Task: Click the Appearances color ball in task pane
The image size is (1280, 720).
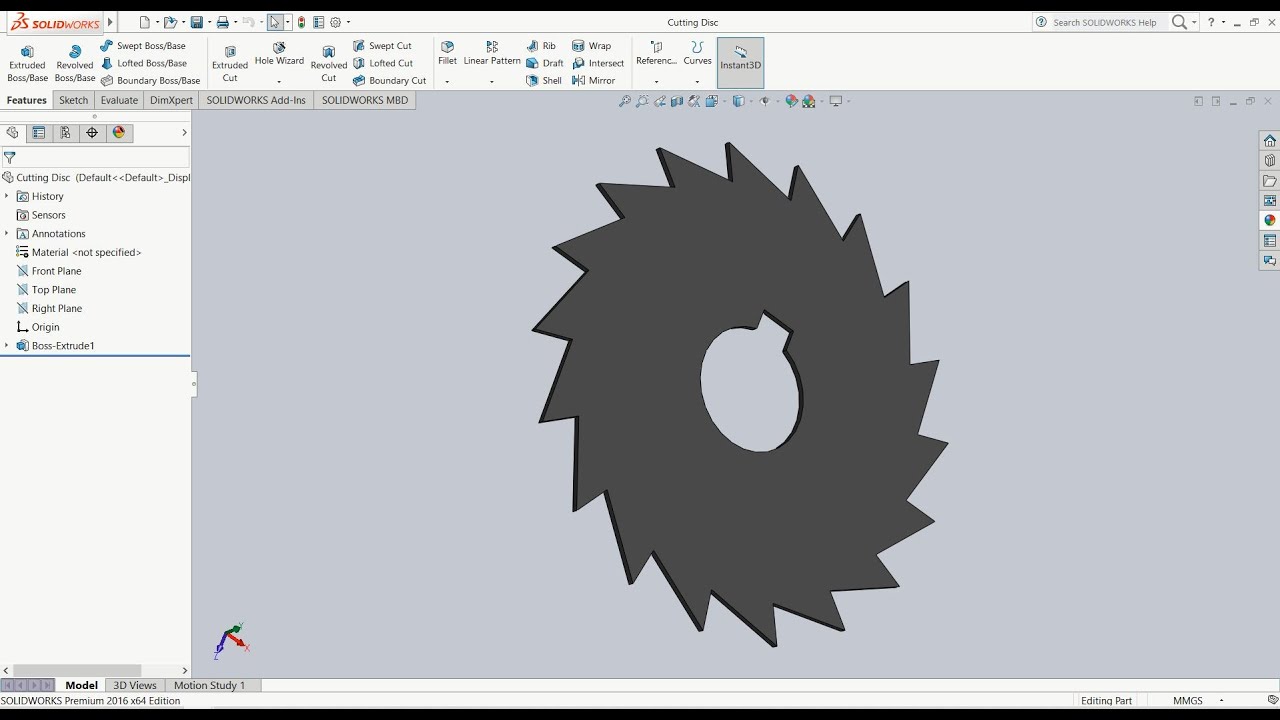Action: coord(1269,220)
